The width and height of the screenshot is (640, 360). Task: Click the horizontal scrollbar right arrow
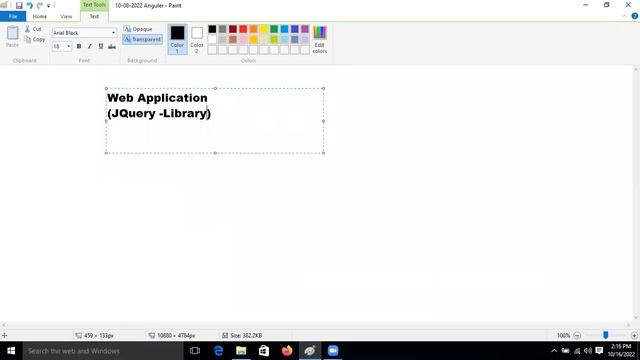pos(629,325)
